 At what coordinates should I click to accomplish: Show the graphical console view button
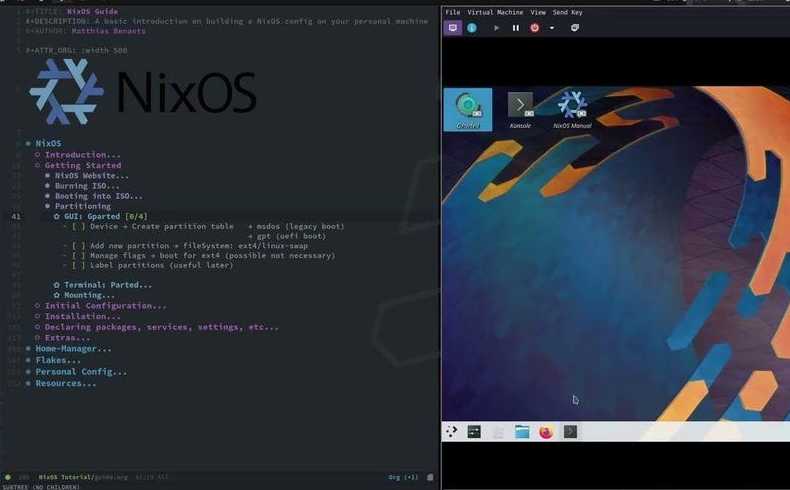[452, 28]
